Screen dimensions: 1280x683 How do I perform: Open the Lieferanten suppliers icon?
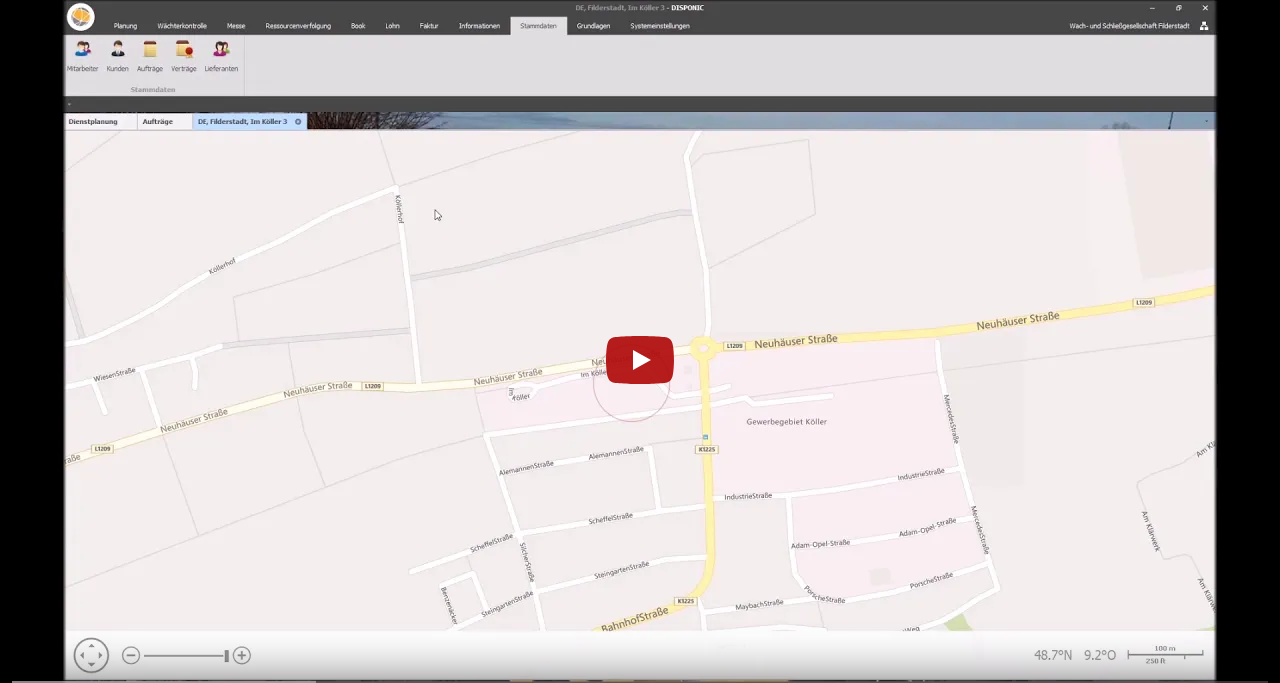(x=221, y=55)
